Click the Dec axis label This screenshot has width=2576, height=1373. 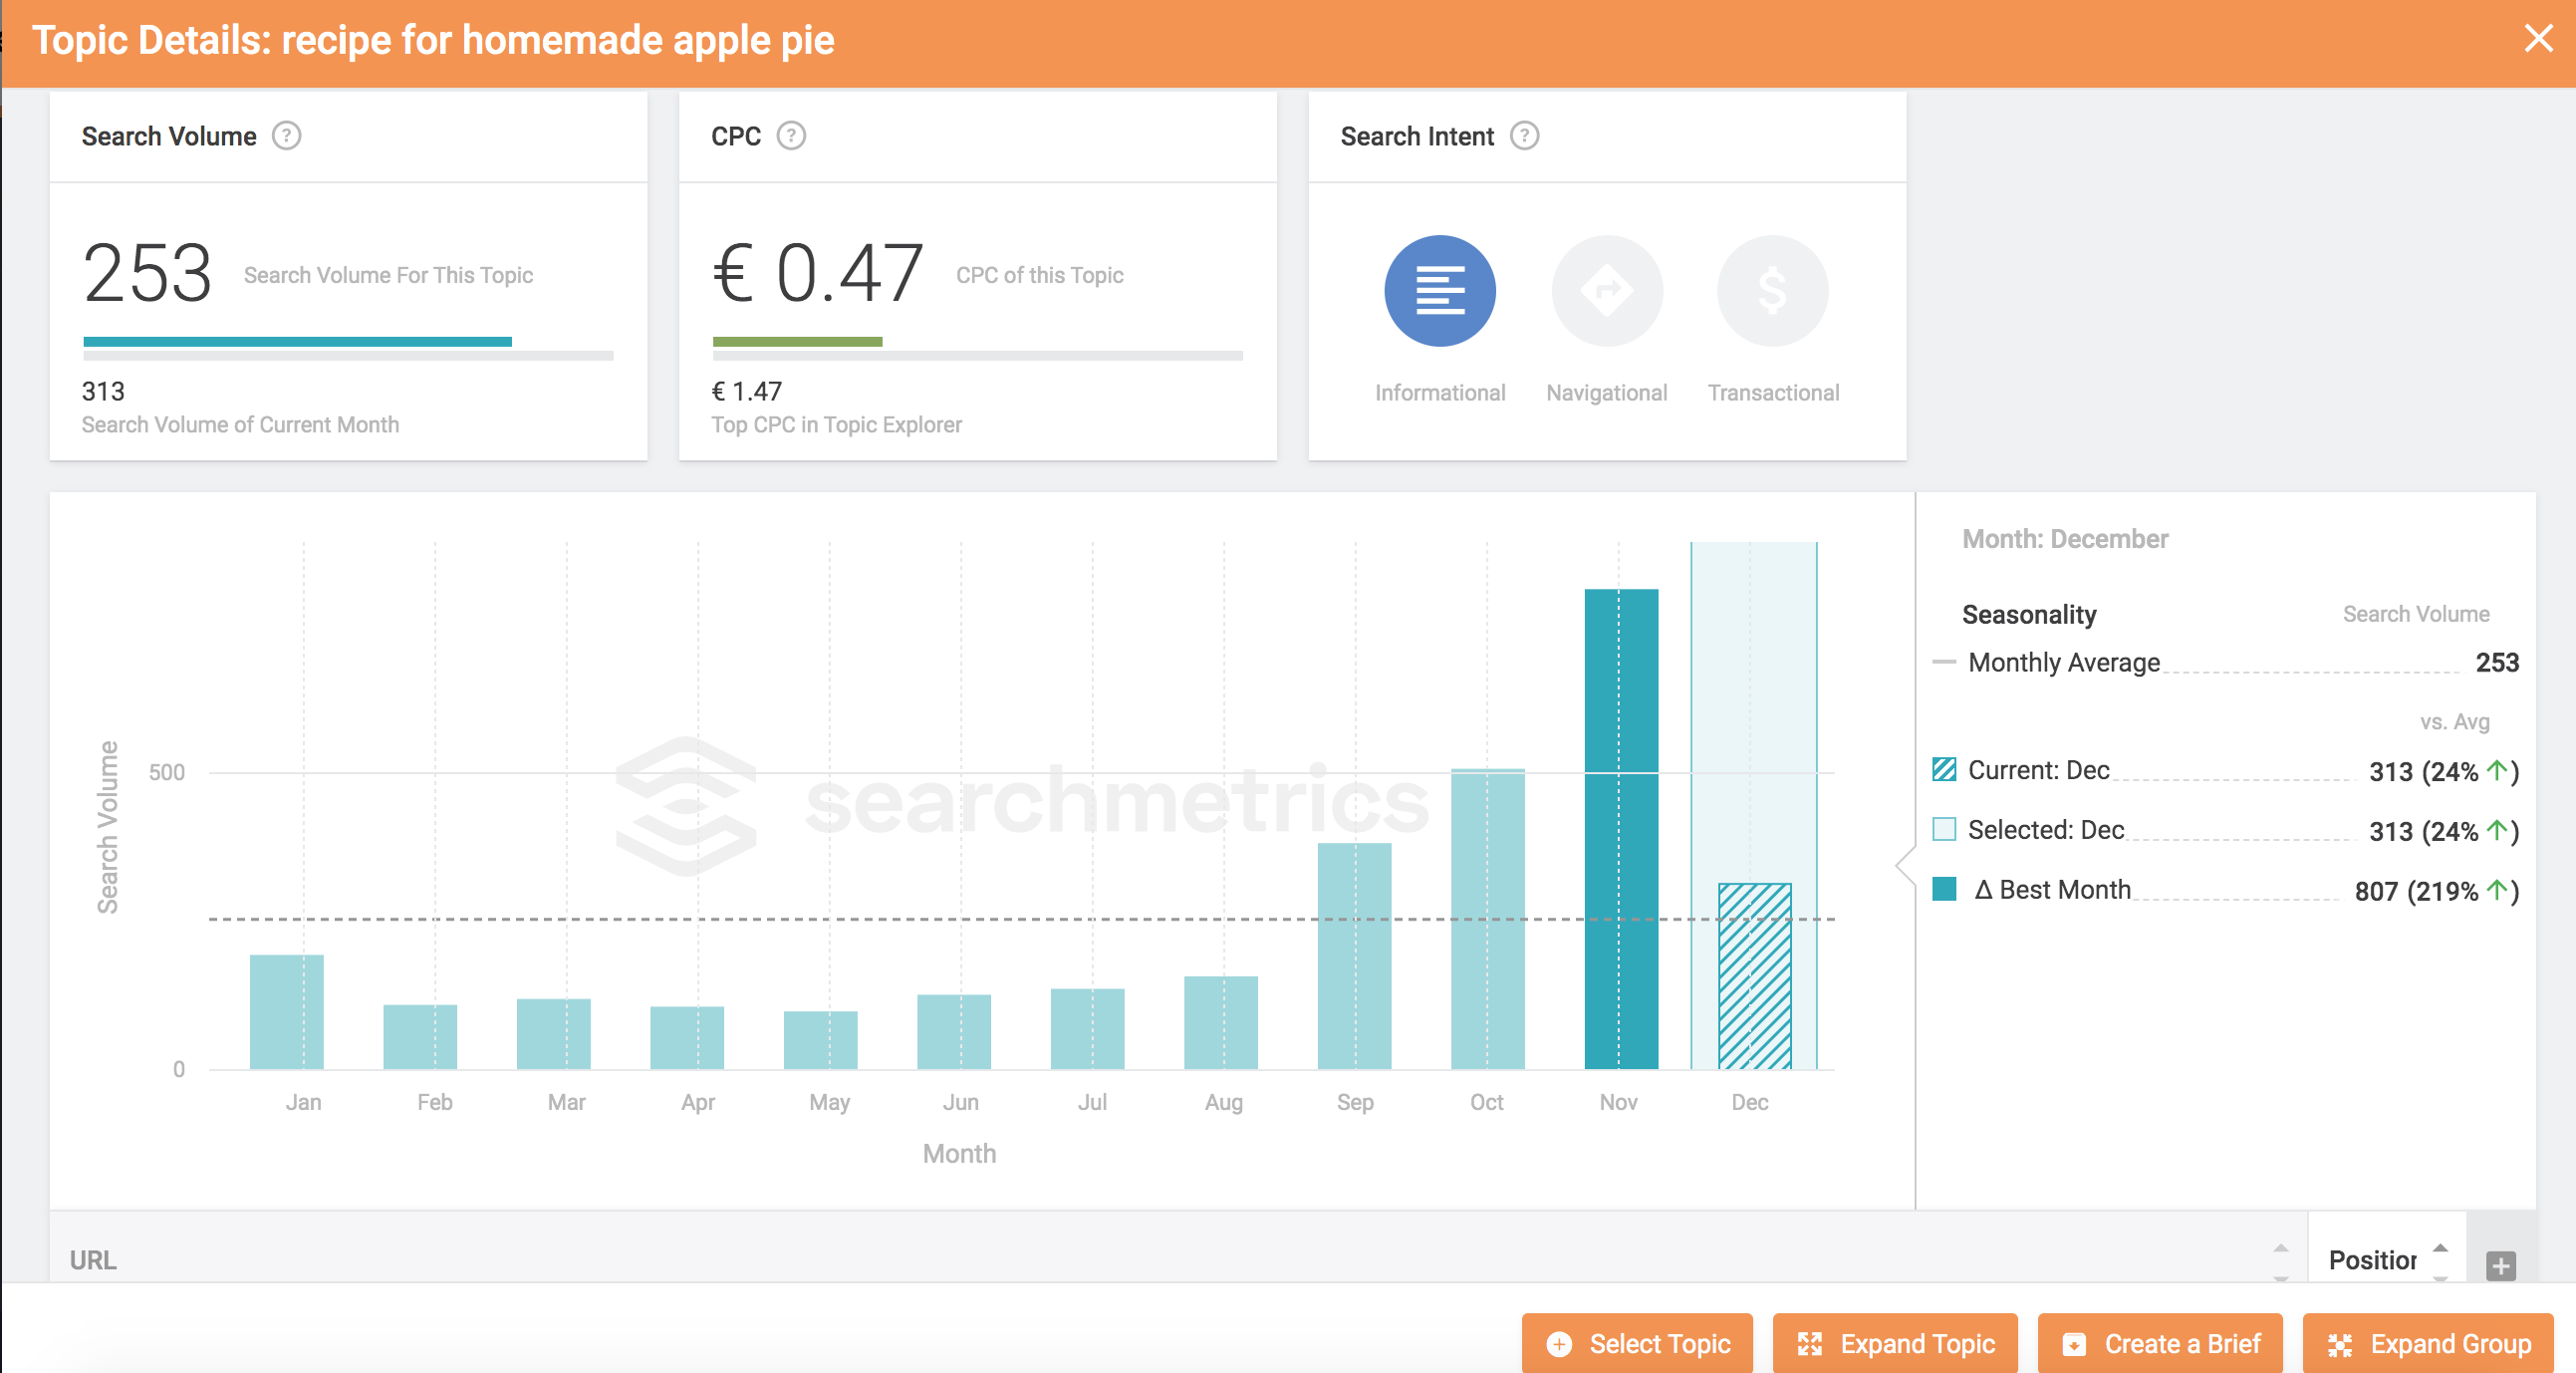[1750, 1102]
